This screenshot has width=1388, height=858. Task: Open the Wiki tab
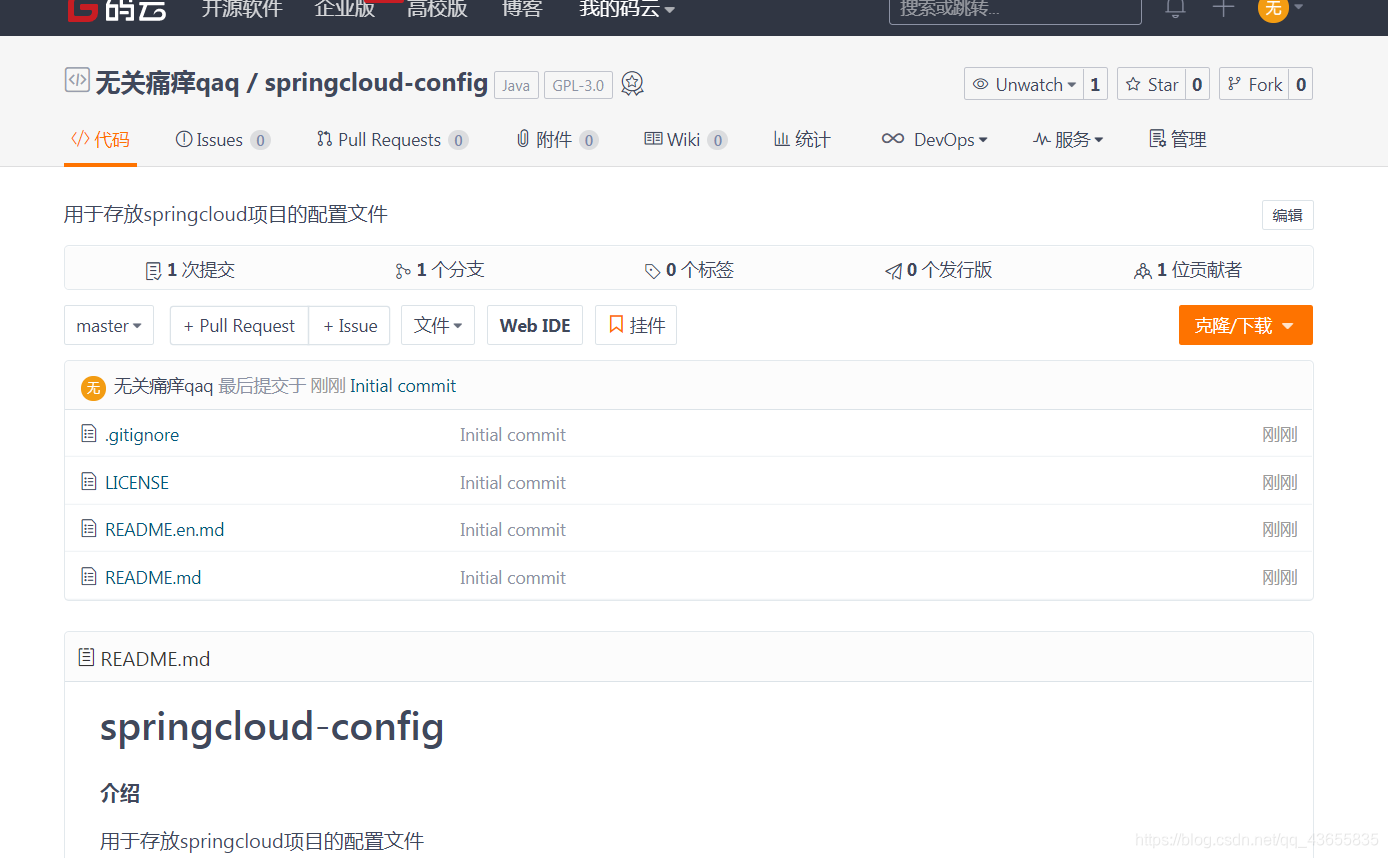pos(685,139)
